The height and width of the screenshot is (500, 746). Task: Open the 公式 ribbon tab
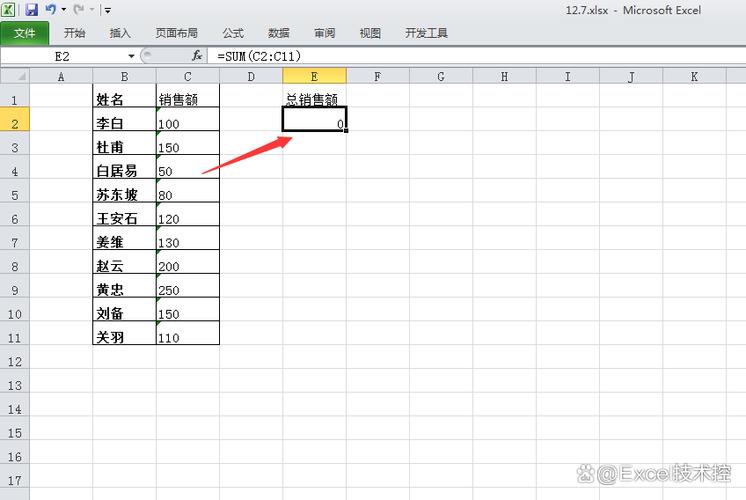coord(233,33)
